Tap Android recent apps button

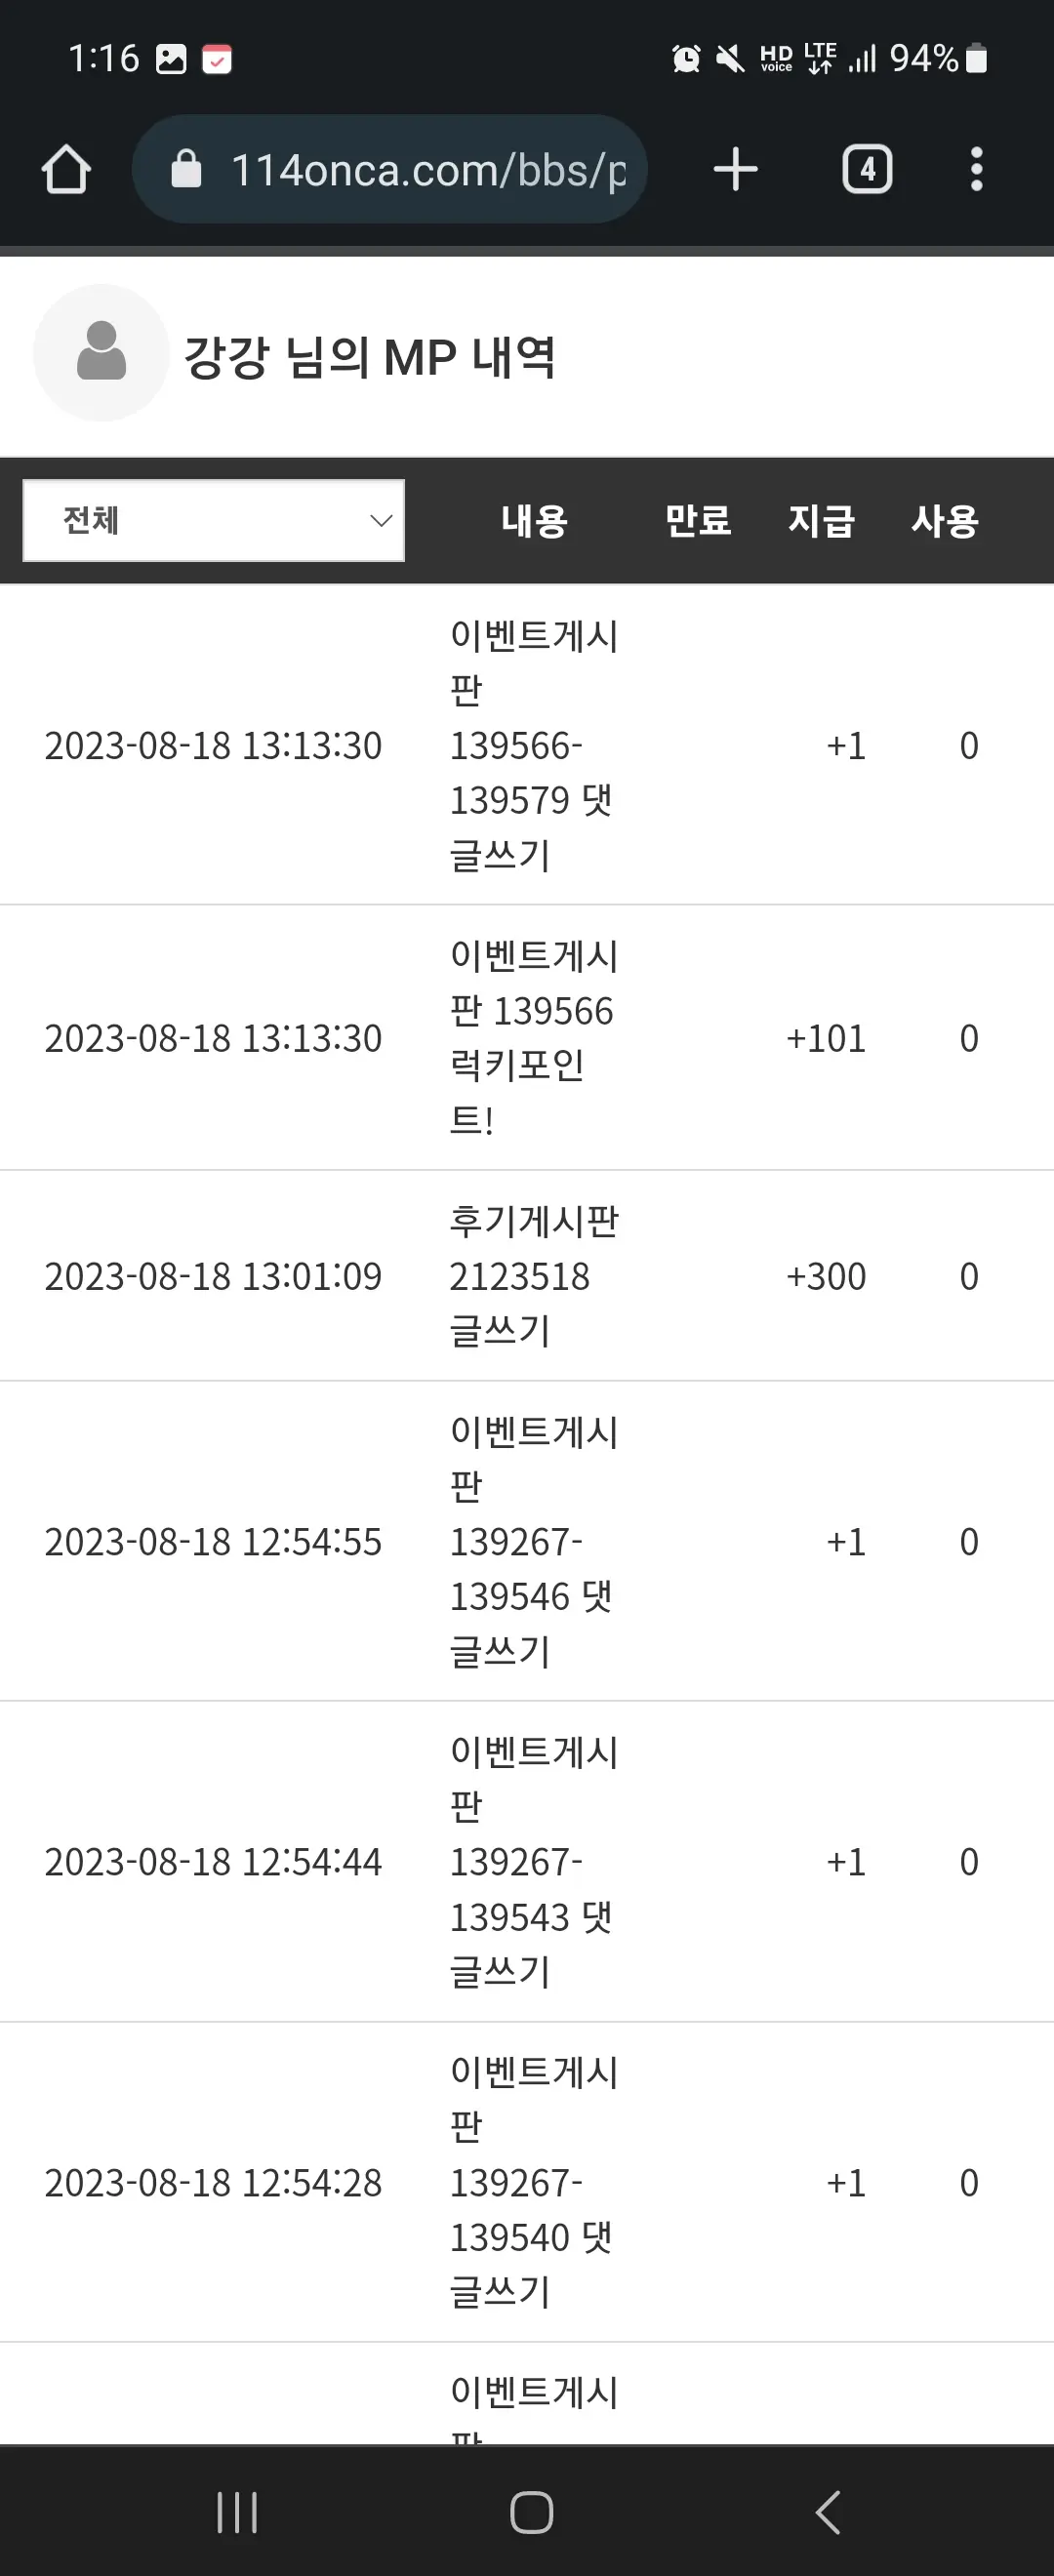tap(237, 2512)
